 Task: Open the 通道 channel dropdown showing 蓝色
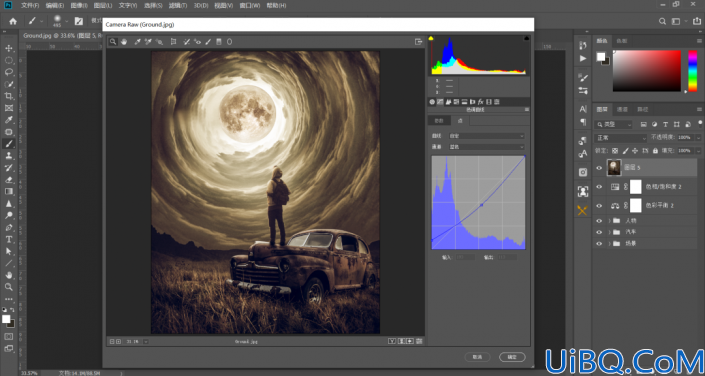click(486, 147)
